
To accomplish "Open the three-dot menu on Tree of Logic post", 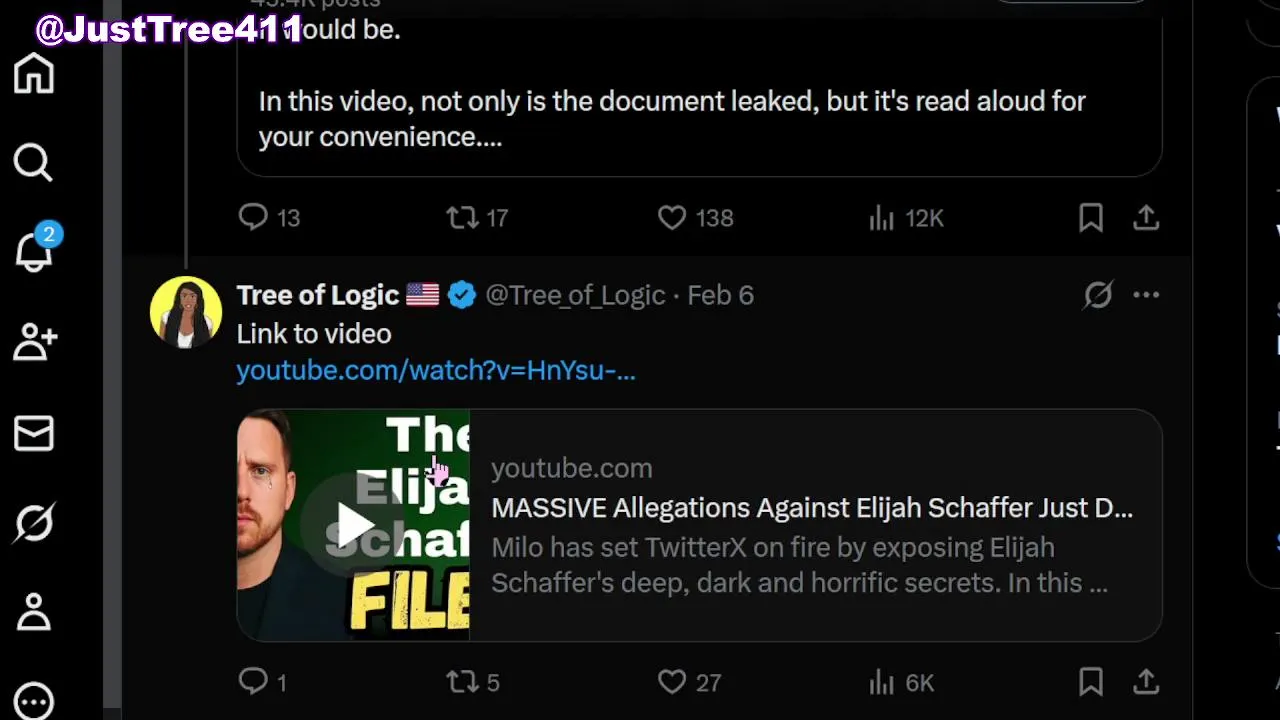I will 1146,295.
